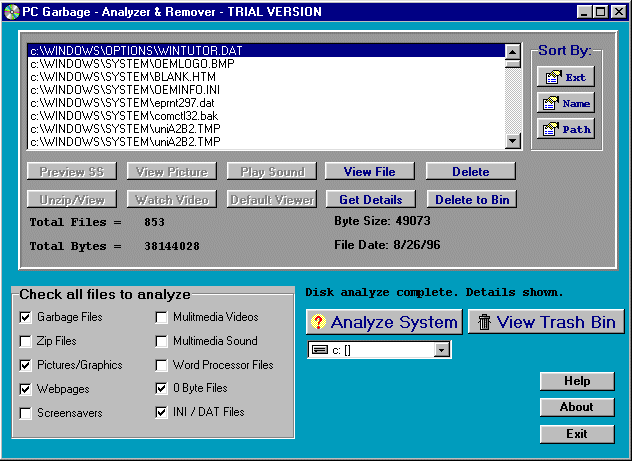634x462 pixels.
Task: Sort the file list by Name icon
Action: pos(551,103)
